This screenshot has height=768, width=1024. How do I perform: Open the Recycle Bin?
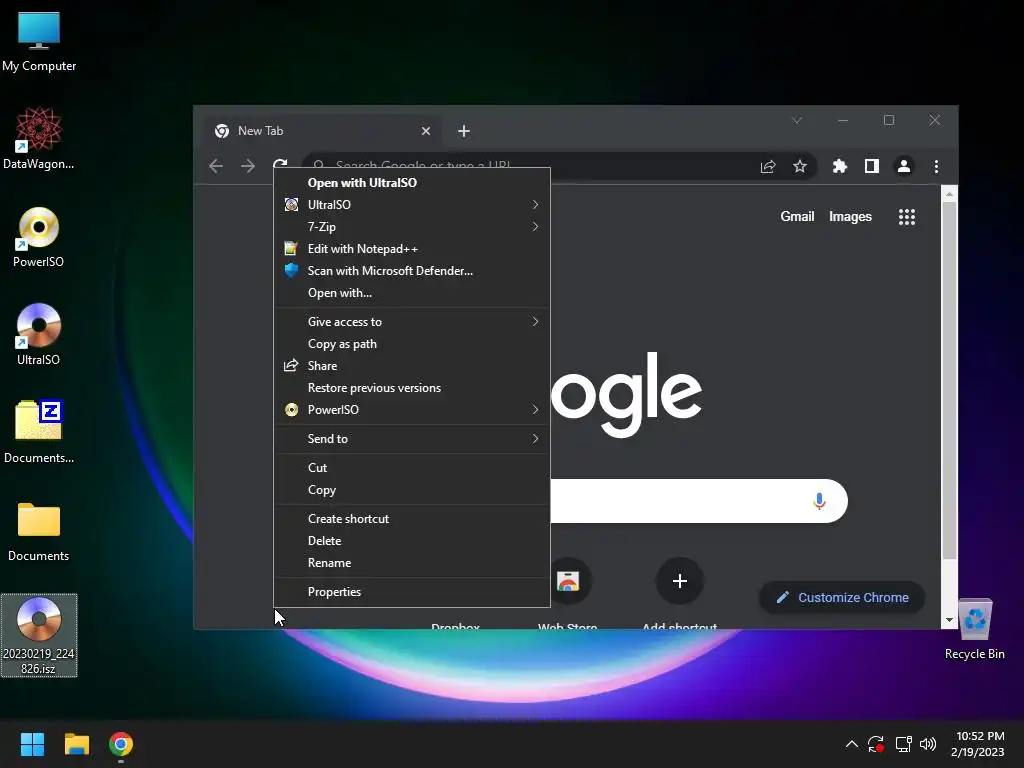point(974,629)
